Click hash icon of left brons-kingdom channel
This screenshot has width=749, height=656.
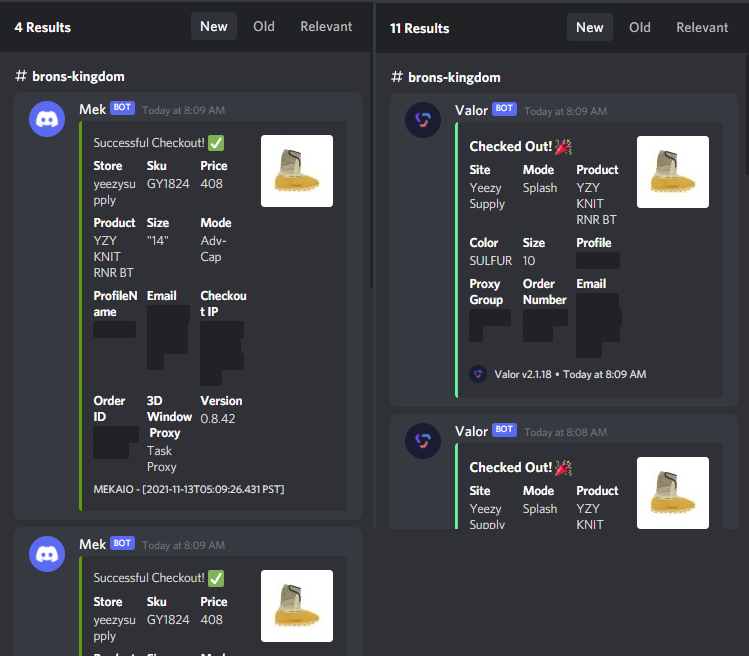[21, 76]
